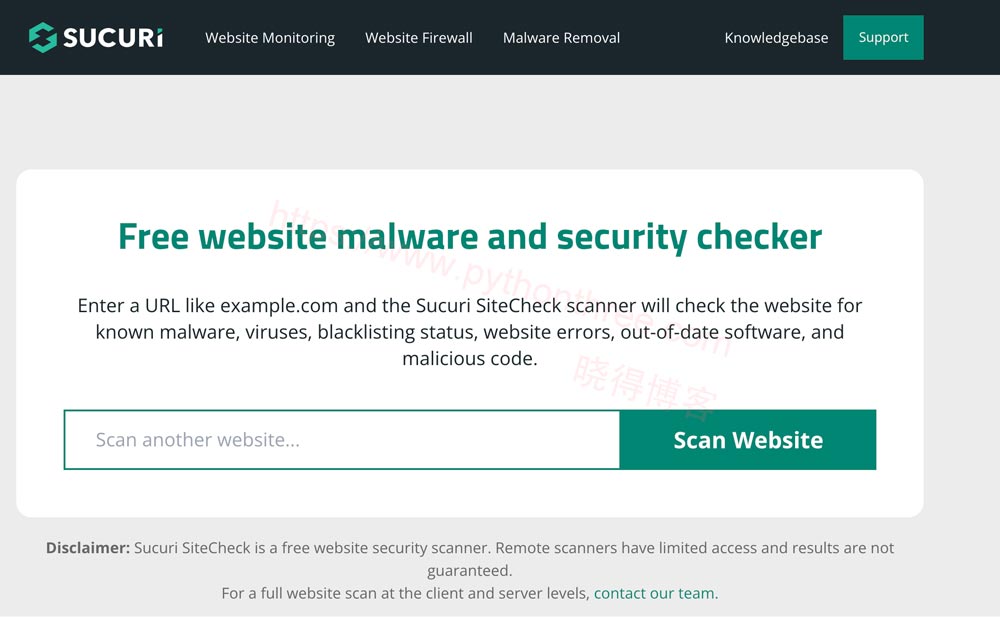The image size is (1000, 621).
Task: Click the word "guaranteed." in the disclaimer
Action: [x=469, y=571]
